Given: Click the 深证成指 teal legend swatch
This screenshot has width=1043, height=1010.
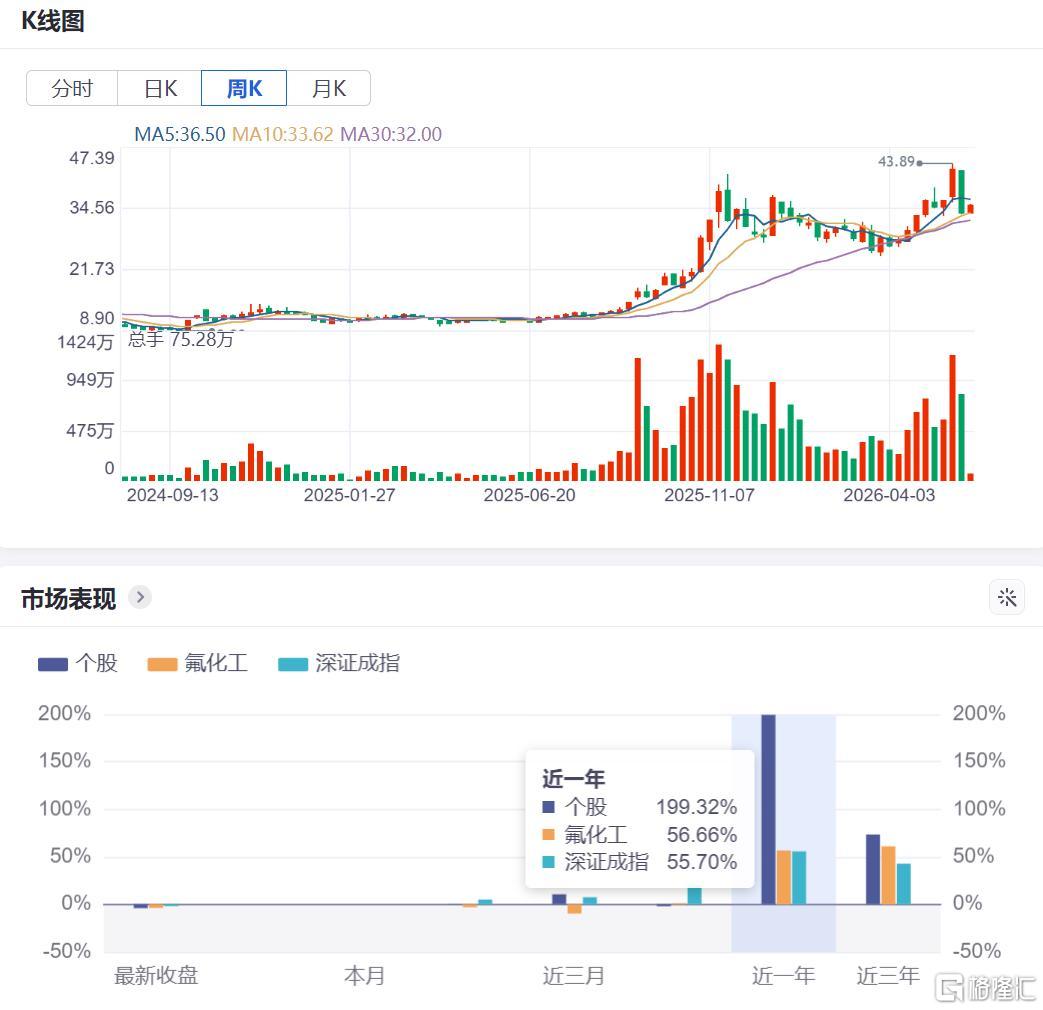Looking at the screenshot, I should point(293,665).
